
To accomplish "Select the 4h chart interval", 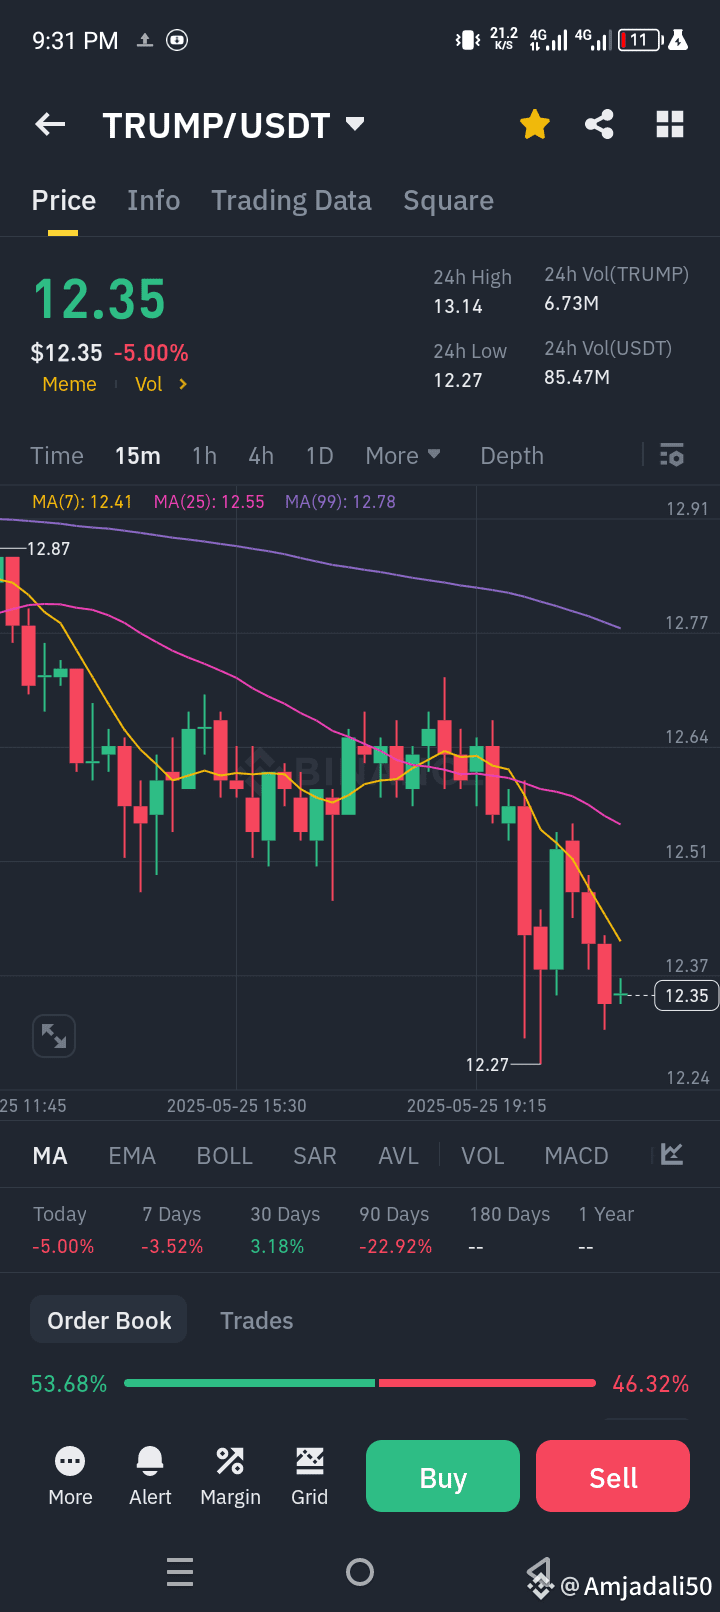I will 261,456.
